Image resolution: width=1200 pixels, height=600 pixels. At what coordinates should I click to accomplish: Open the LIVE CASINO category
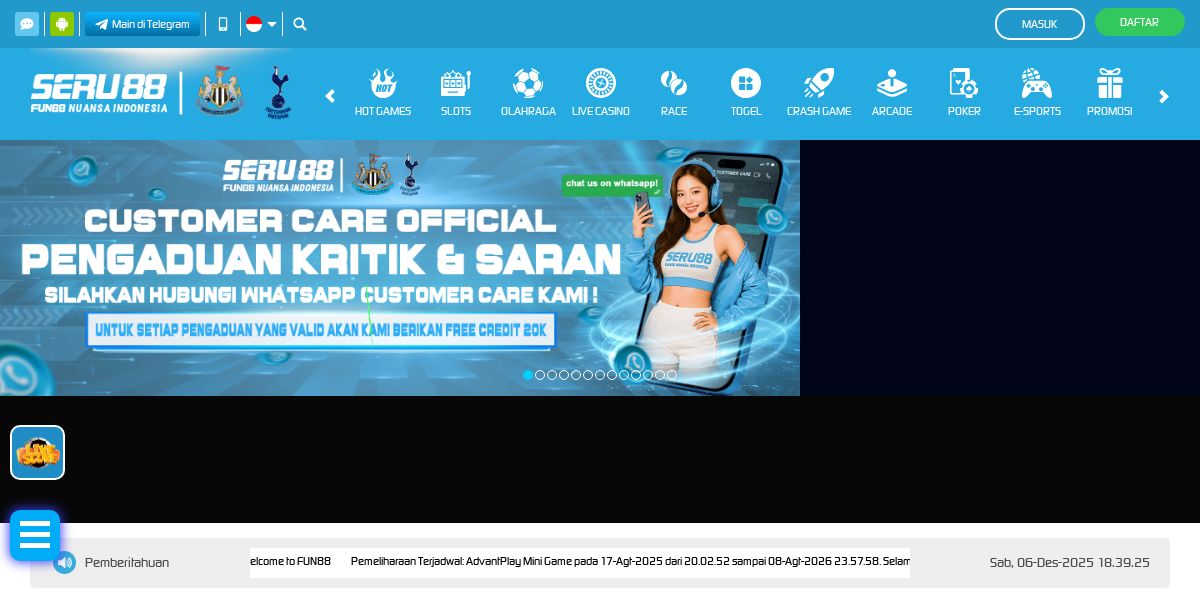click(x=601, y=93)
